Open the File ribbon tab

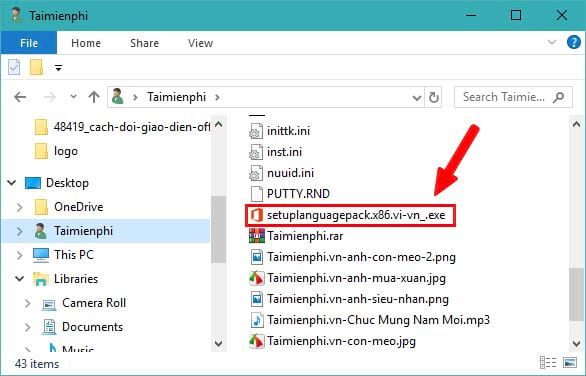click(x=29, y=43)
